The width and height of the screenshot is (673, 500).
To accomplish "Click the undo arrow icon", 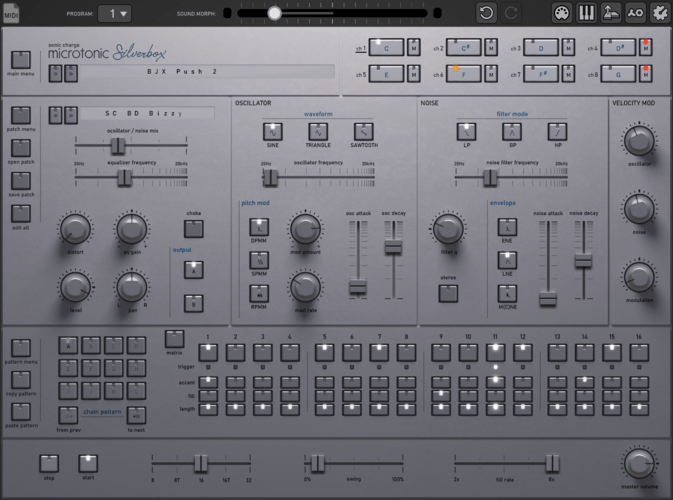I will [486, 13].
